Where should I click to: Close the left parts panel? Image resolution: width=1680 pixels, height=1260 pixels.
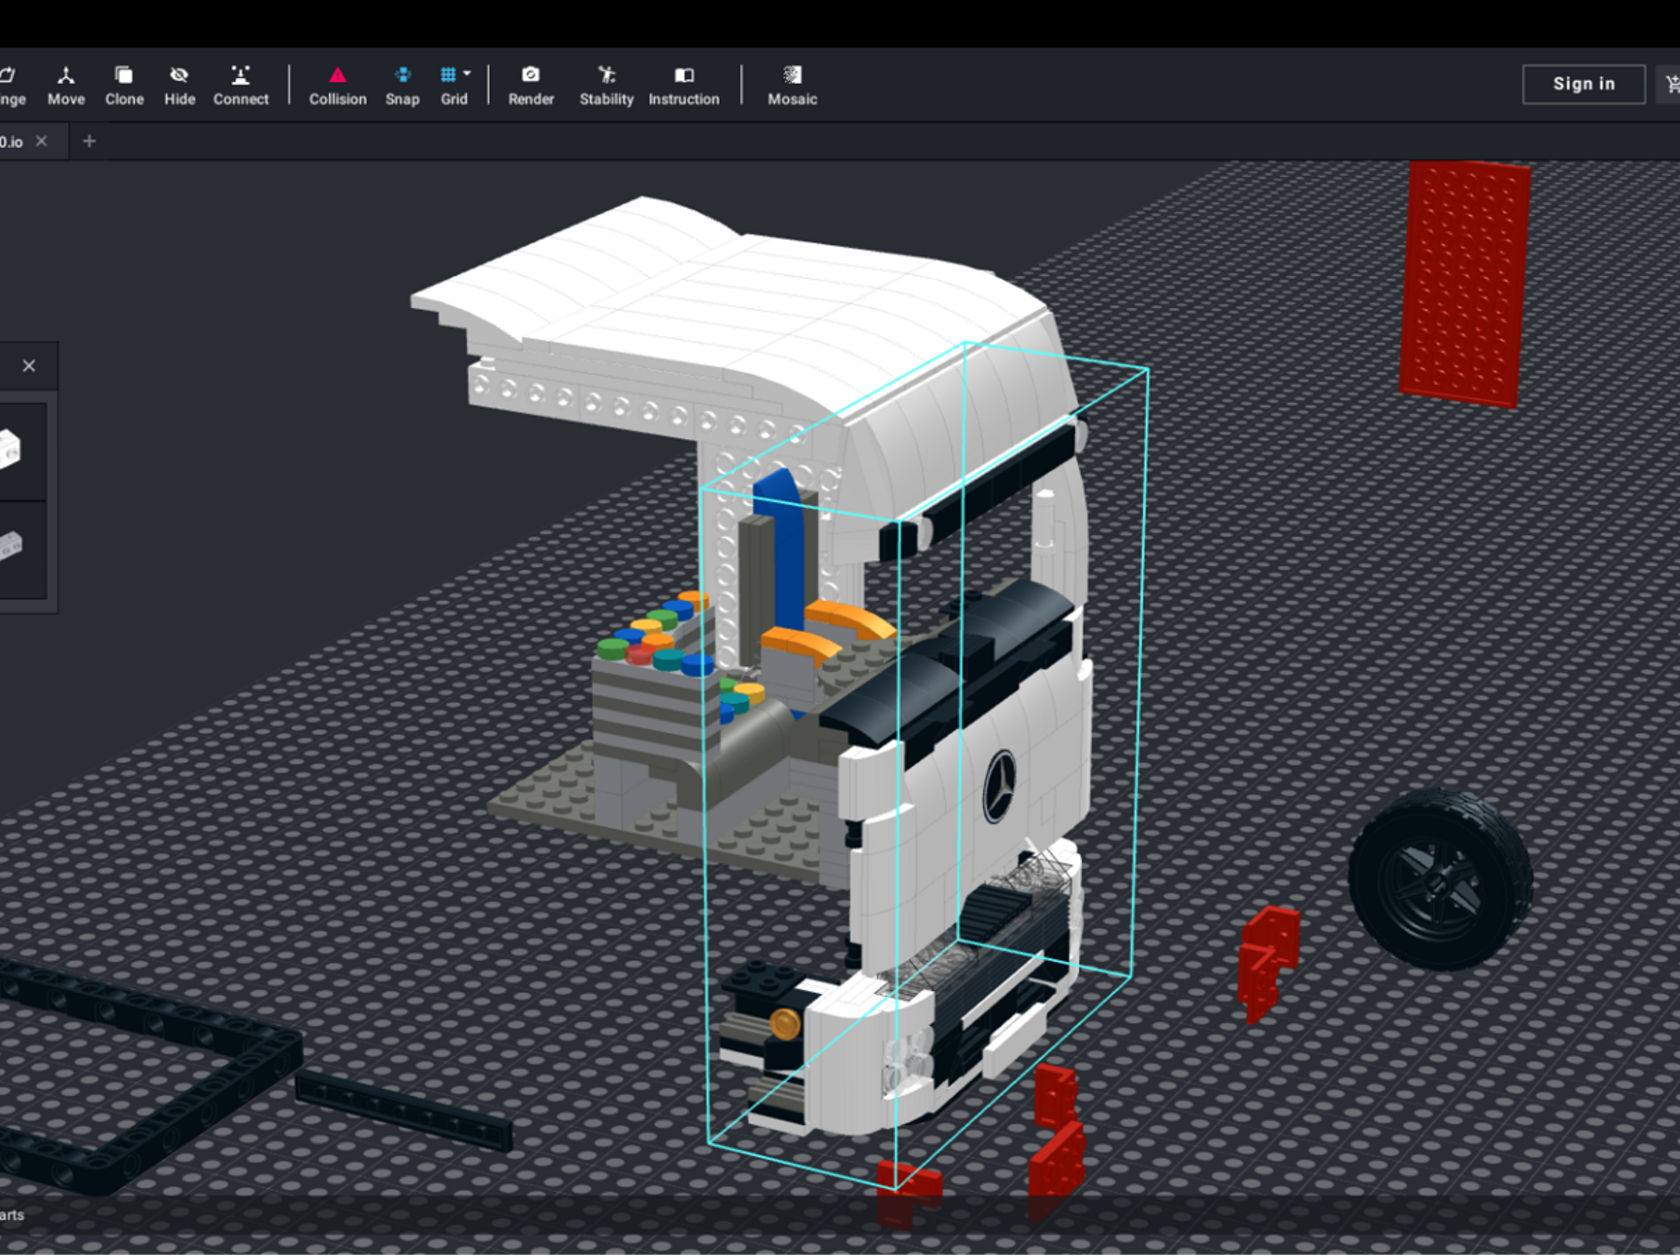[x=29, y=366]
